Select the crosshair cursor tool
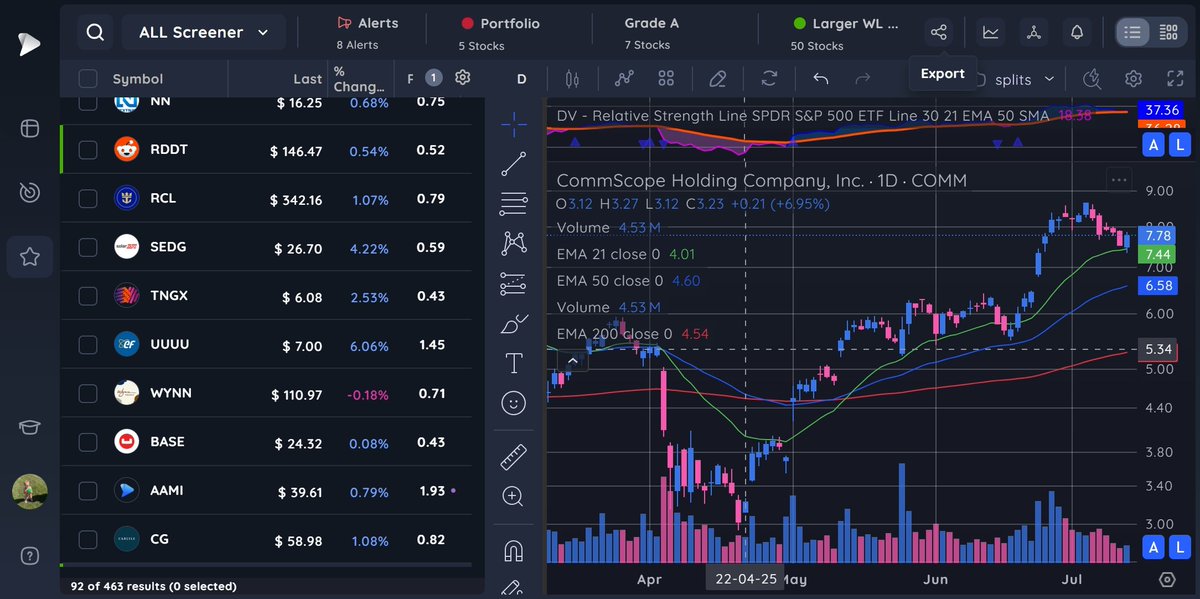This screenshot has height=599, width=1200. coord(514,125)
